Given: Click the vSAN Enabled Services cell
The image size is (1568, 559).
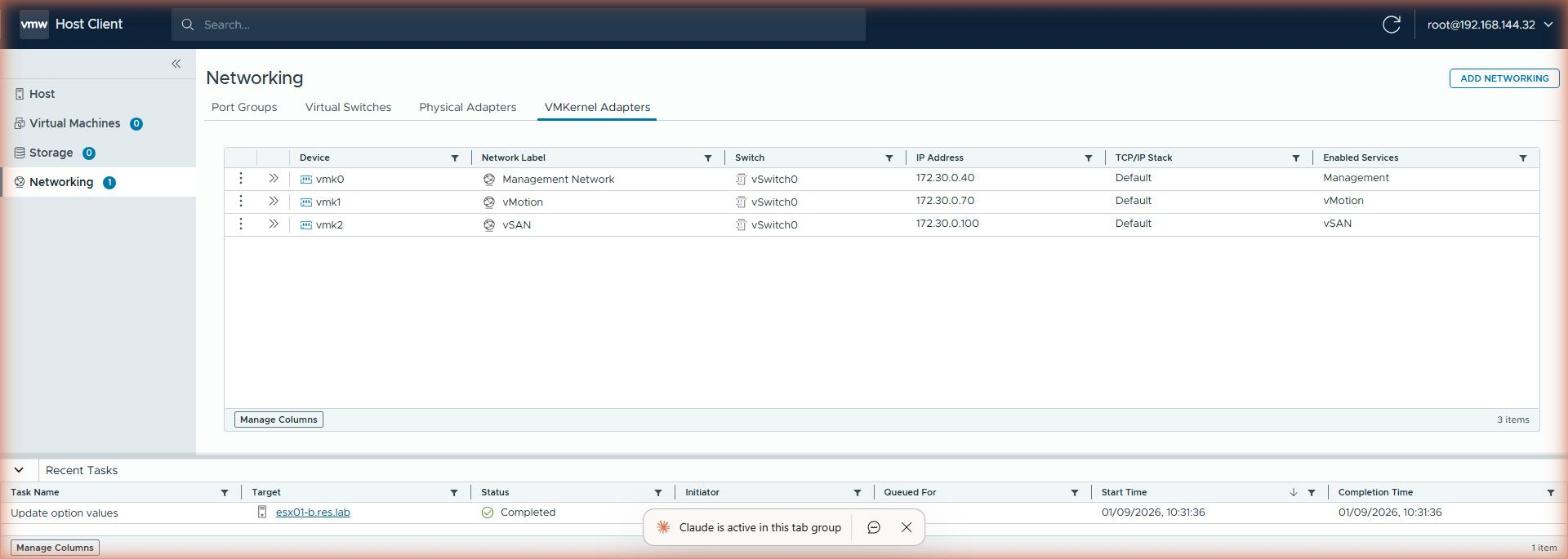Looking at the screenshot, I should click(x=1337, y=224).
